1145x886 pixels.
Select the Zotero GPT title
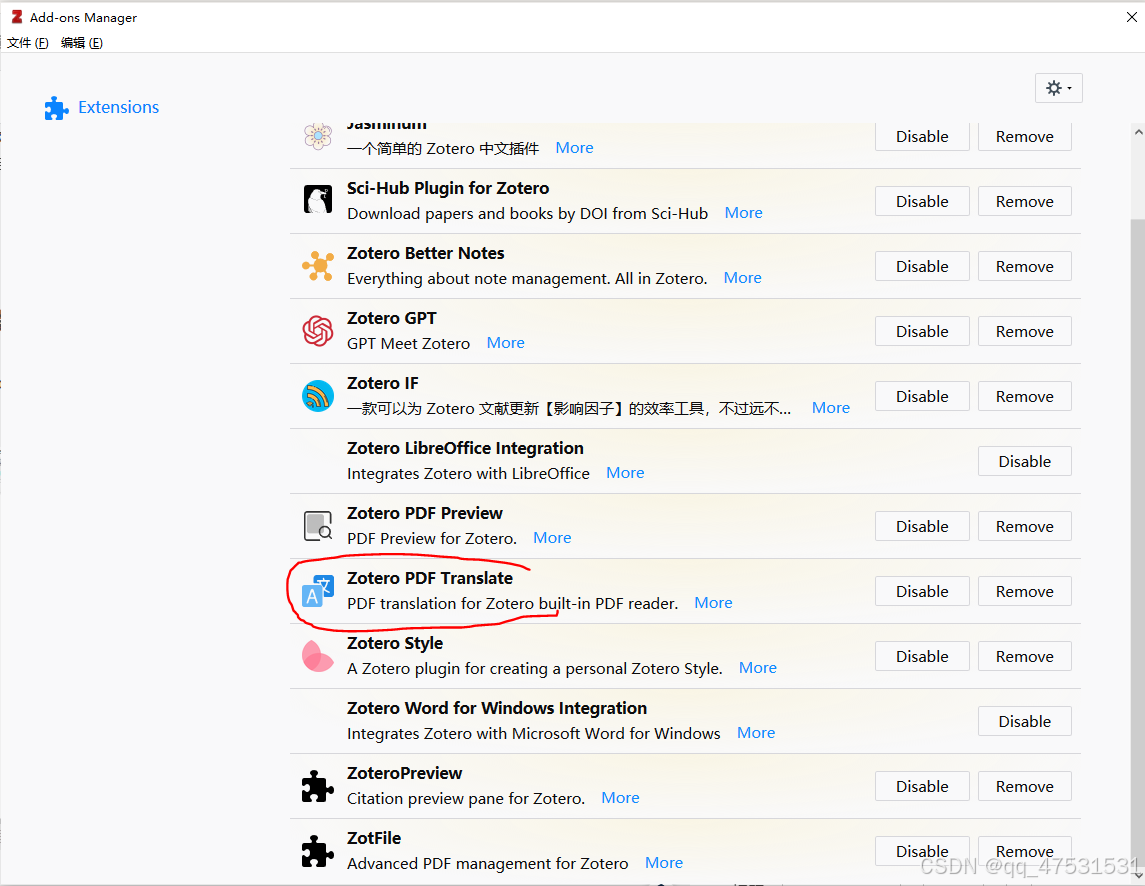[391, 318]
